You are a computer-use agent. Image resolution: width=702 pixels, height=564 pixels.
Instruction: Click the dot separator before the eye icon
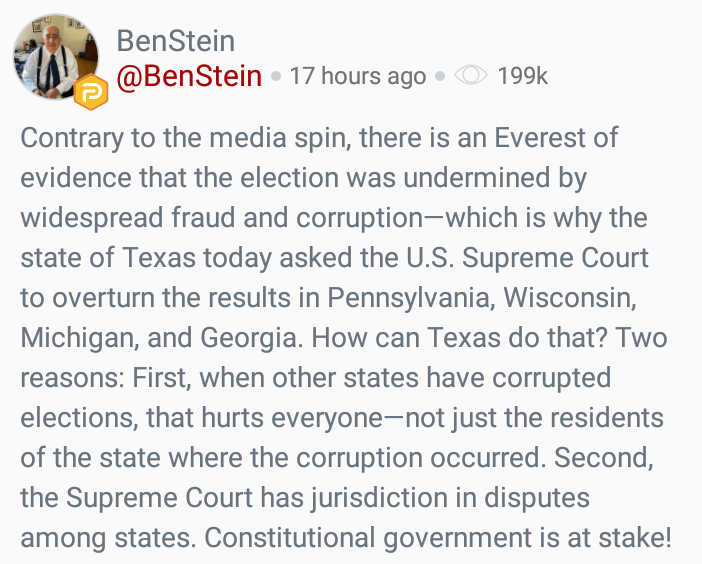[x=440, y=76]
